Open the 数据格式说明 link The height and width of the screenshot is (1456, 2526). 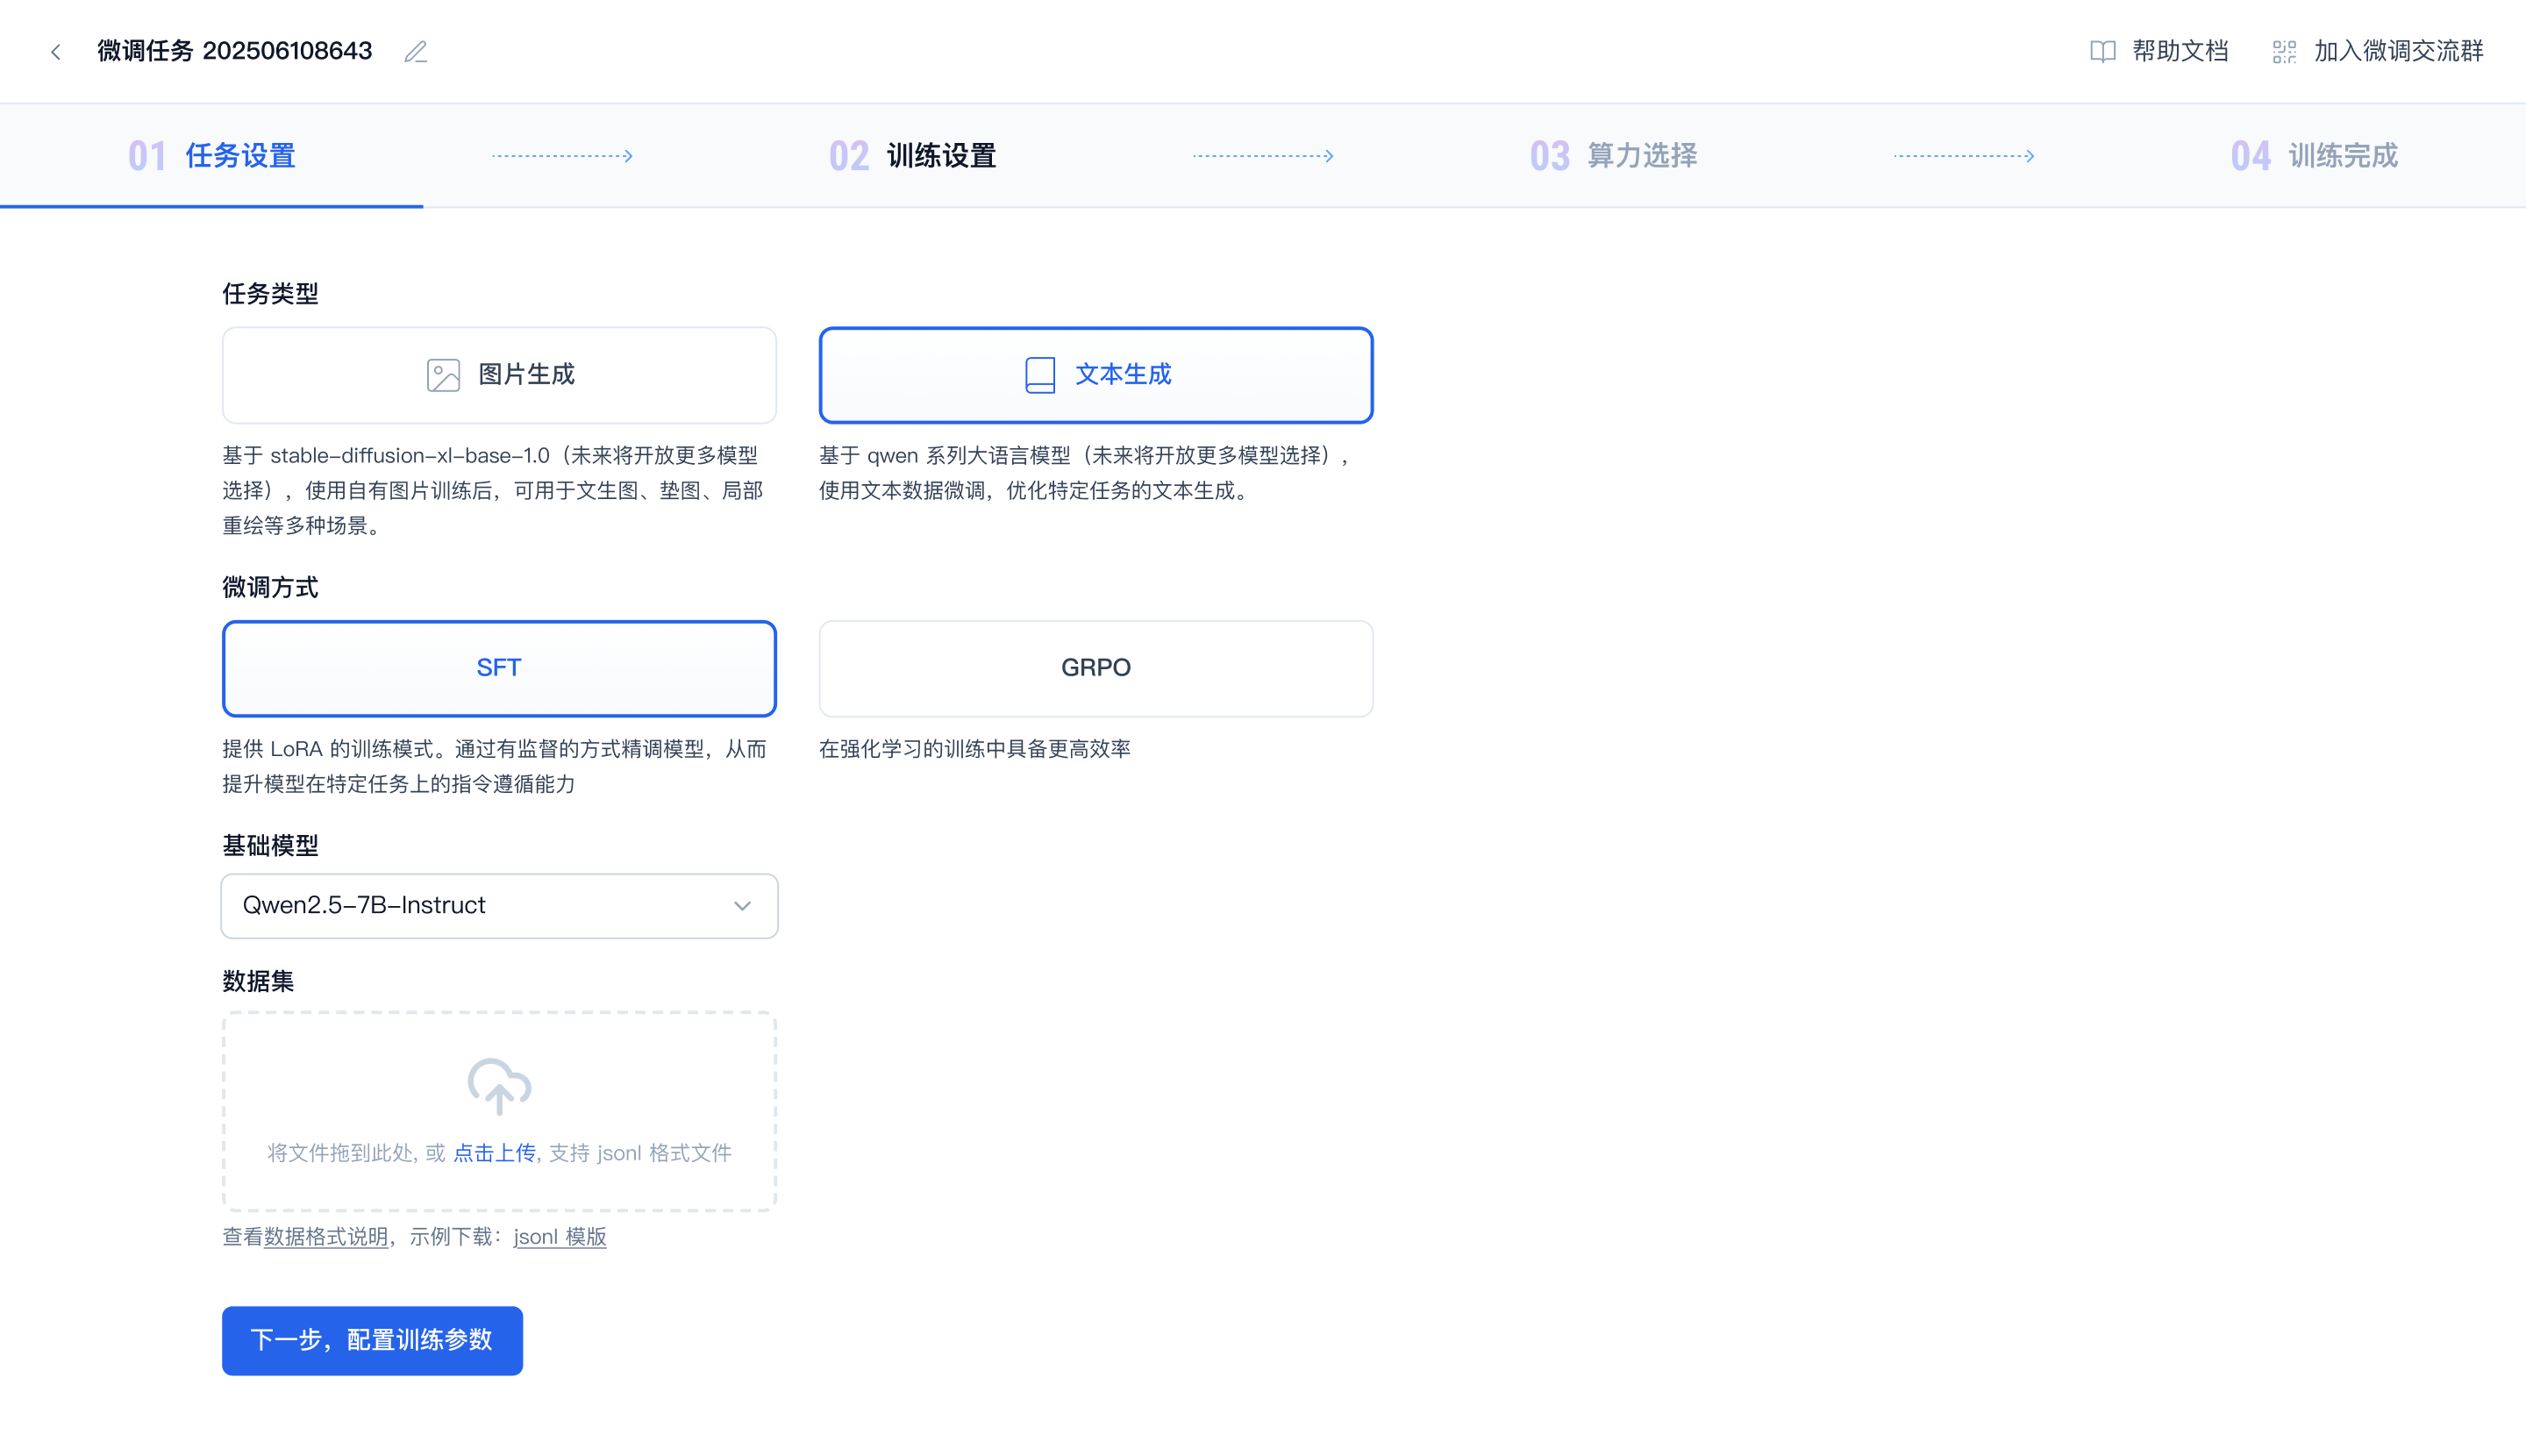pyautogui.click(x=326, y=1237)
